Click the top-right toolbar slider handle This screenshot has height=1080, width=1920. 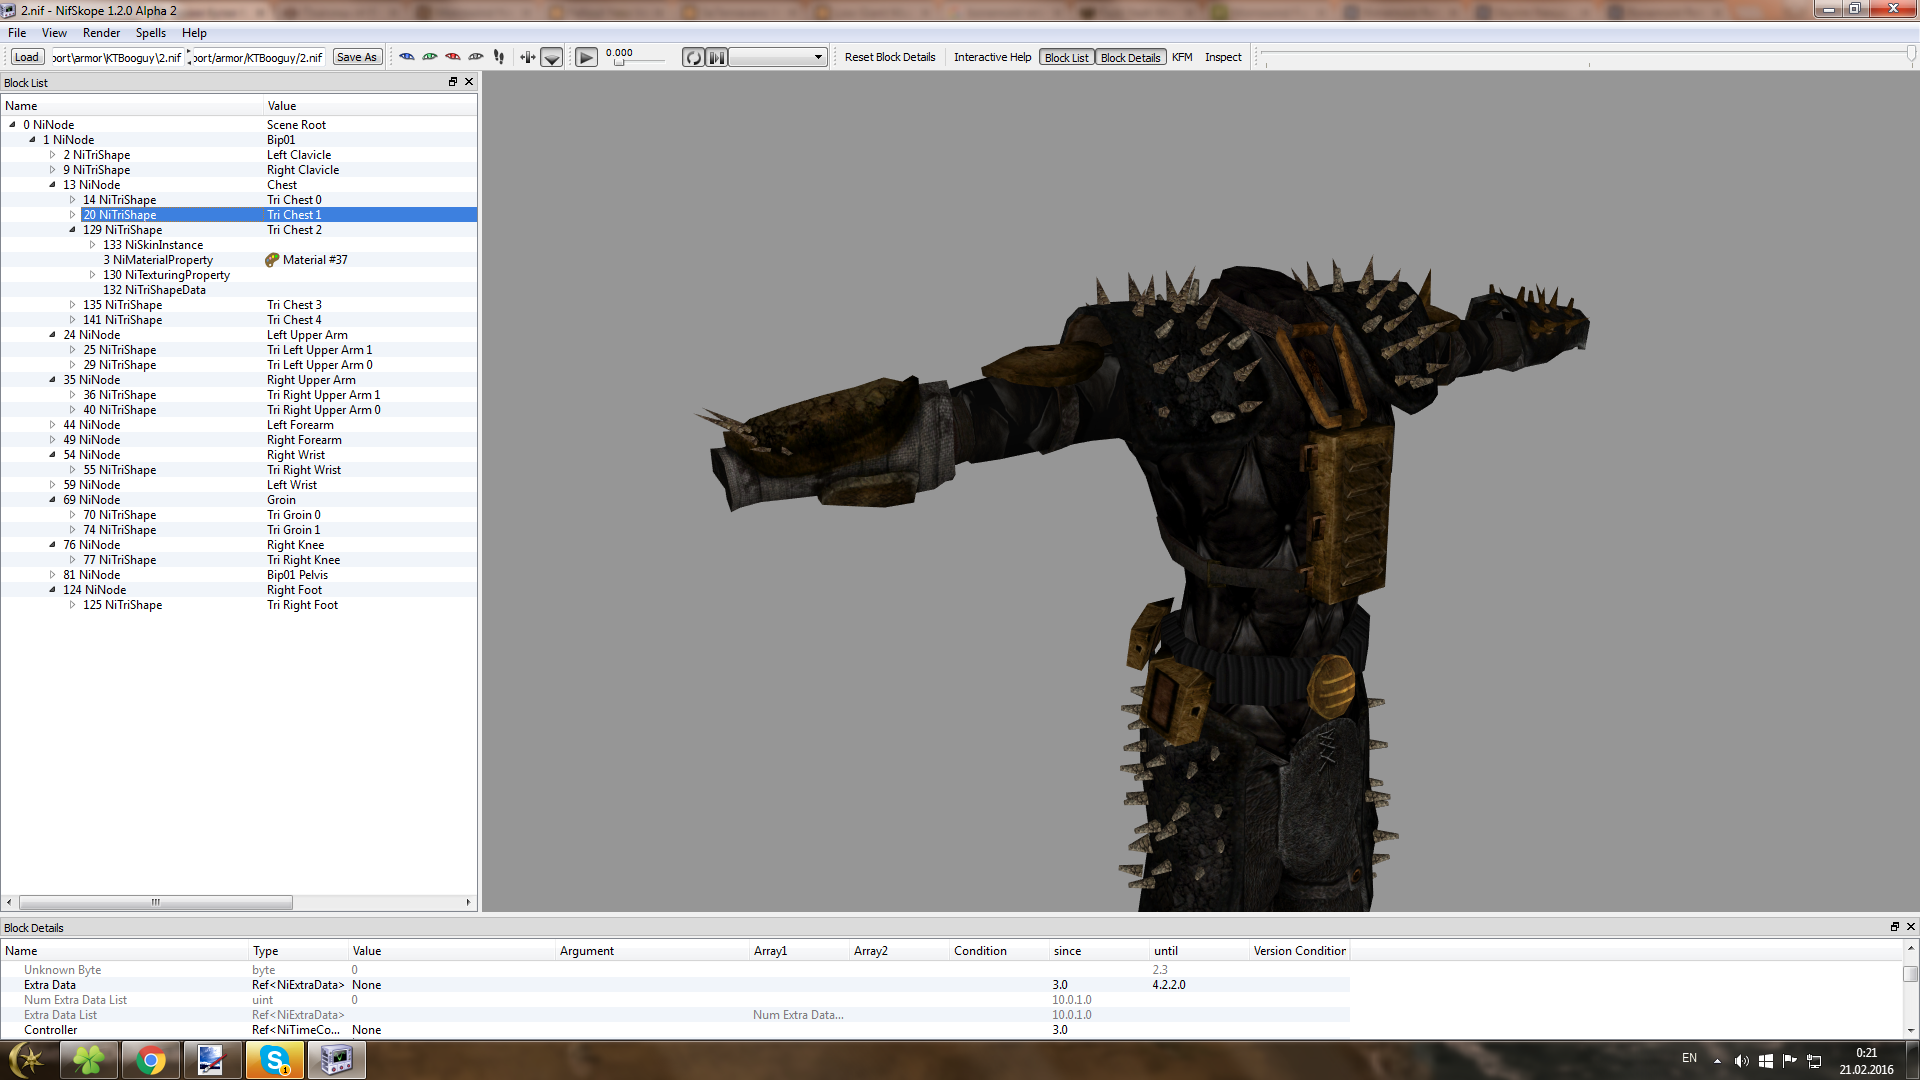pyautogui.click(x=1911, y=54)
